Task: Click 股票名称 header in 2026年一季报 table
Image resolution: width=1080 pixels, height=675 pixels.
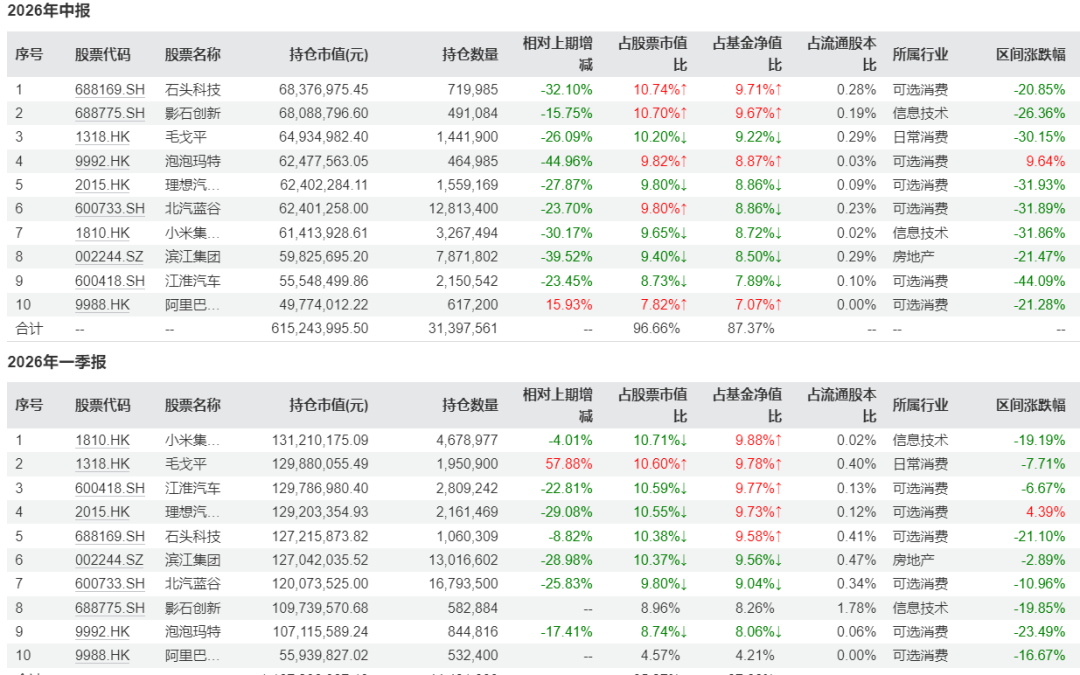Action: [192, 405]
